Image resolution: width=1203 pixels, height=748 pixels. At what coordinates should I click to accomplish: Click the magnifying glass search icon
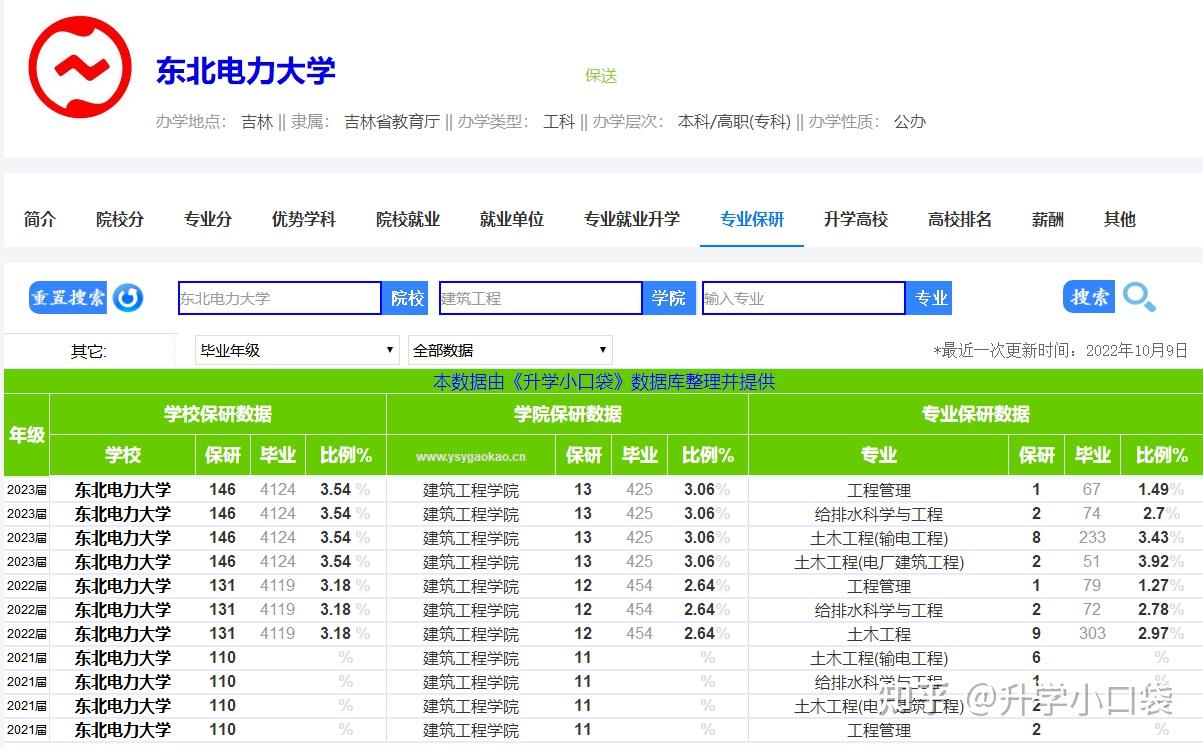[x=1139, y=297]
